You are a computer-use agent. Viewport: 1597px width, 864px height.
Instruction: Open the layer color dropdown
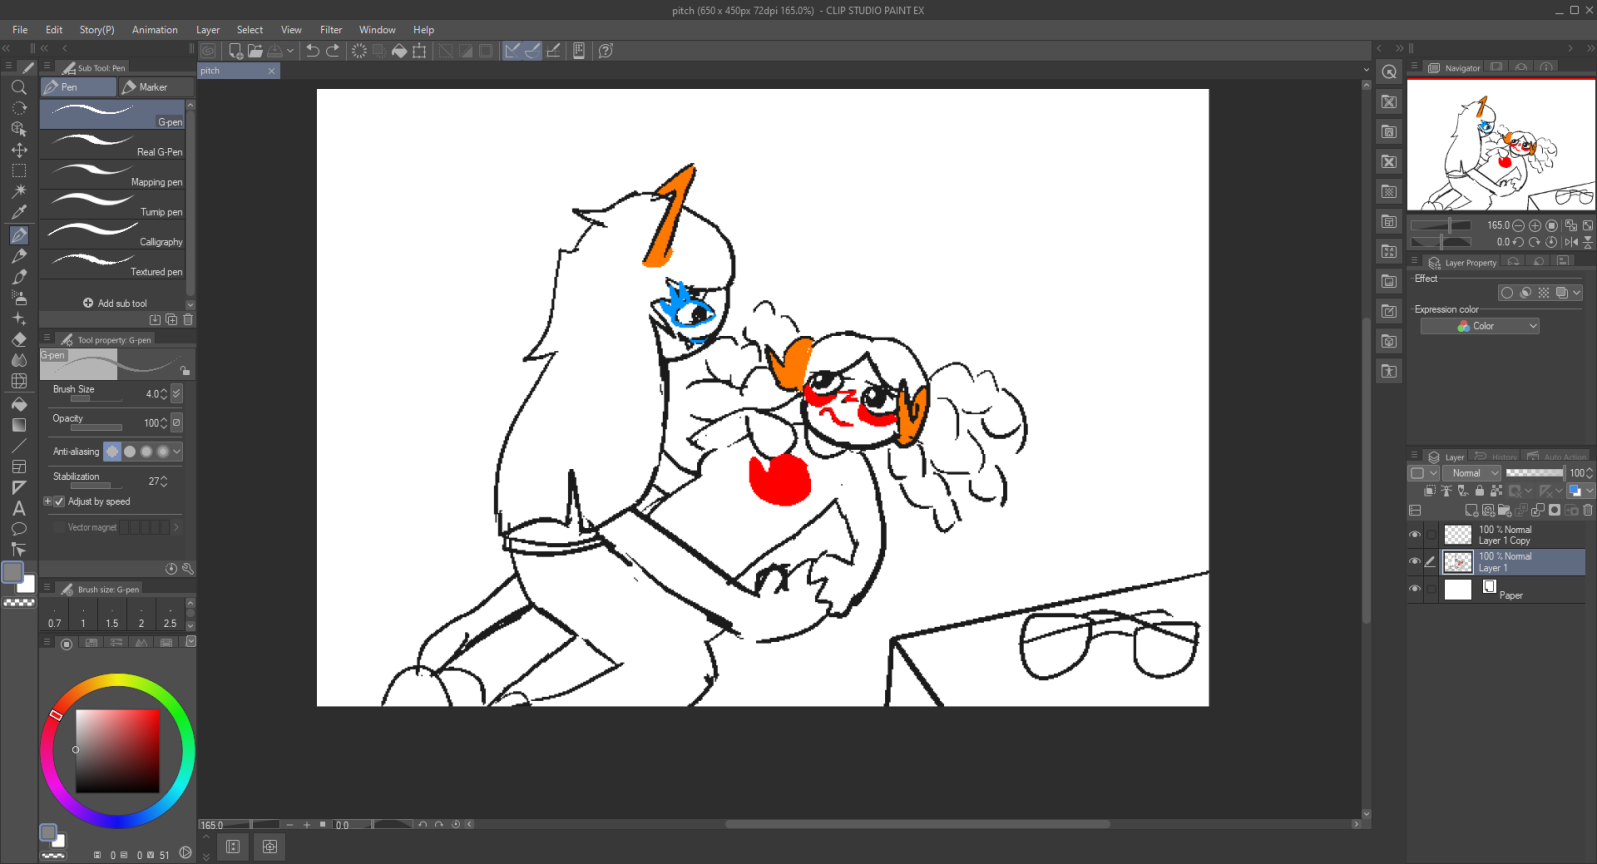point(1589,491)
